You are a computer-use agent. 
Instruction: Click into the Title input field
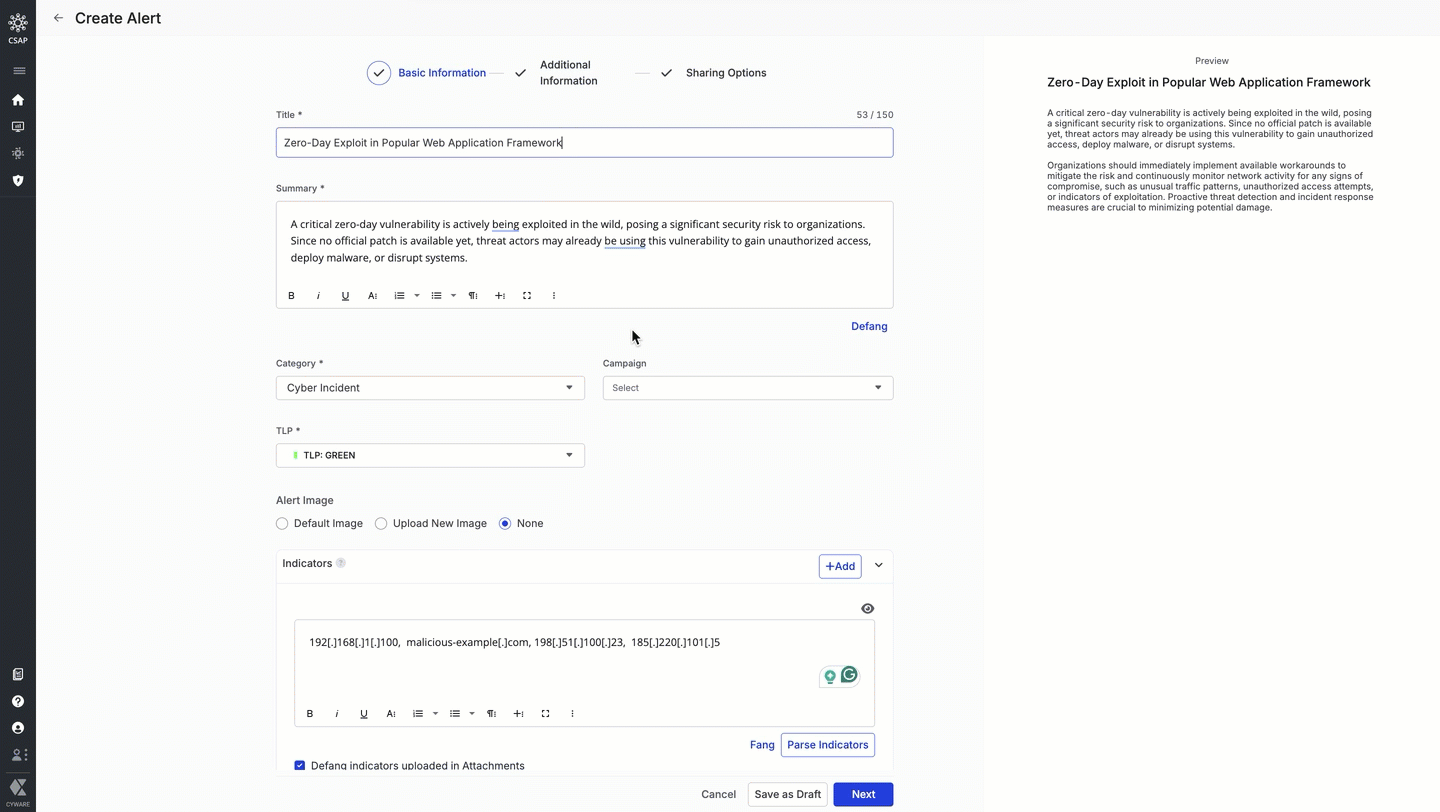coord(584,143)
